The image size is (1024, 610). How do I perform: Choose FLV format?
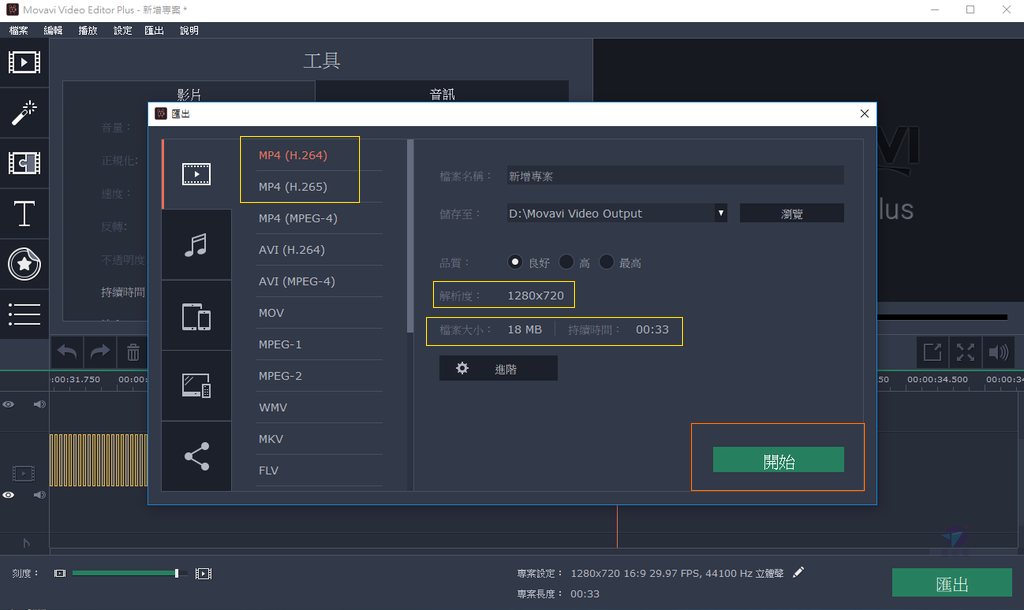point(268,470)
